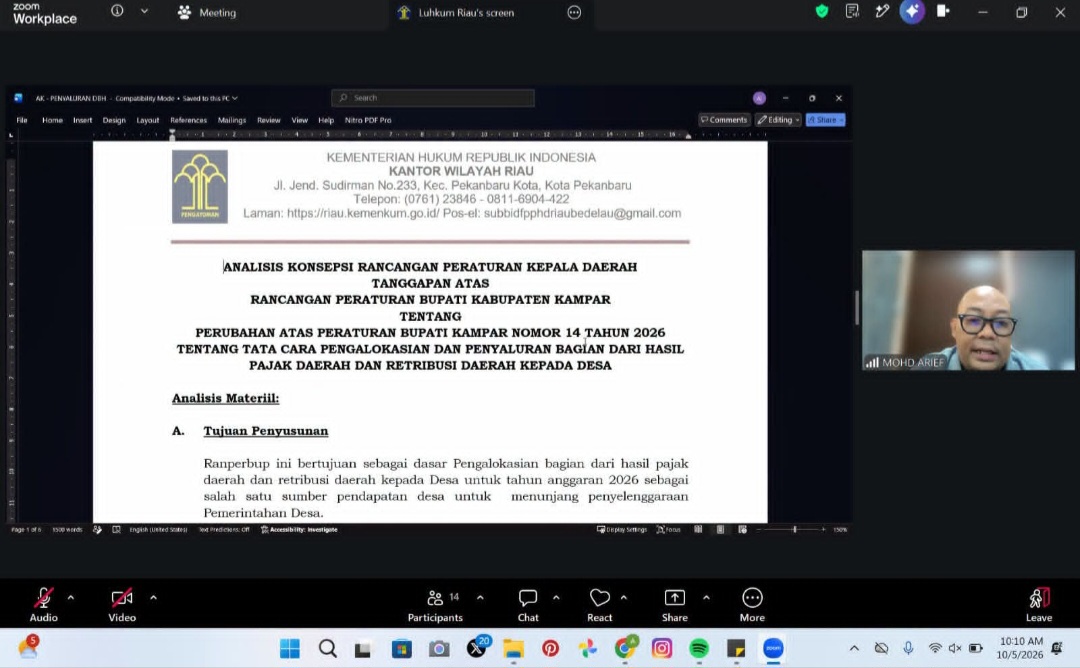The height and width of the screenshot is (668, 1080).
Task: Open Display Settings in Word status bar
Action: click(x=622, y=530)
